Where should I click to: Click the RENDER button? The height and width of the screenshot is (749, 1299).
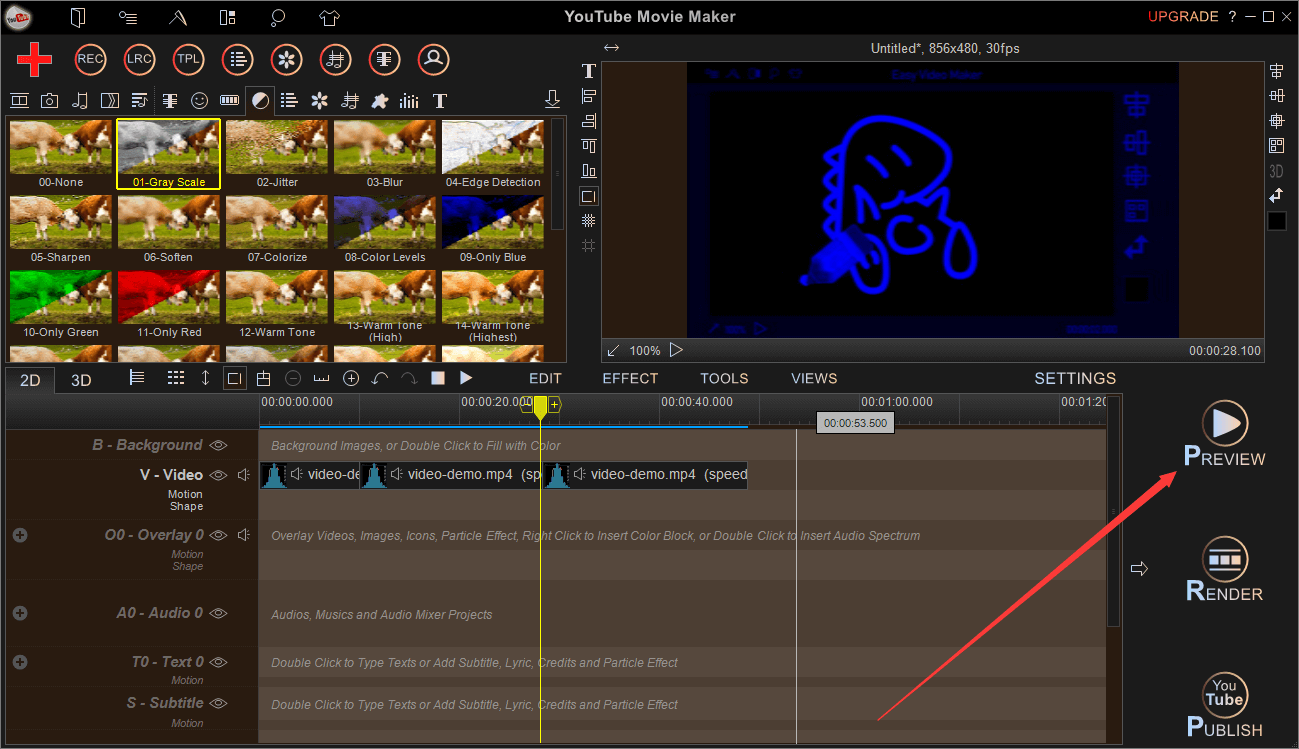pyautogui.click(x=1225, y=569)
